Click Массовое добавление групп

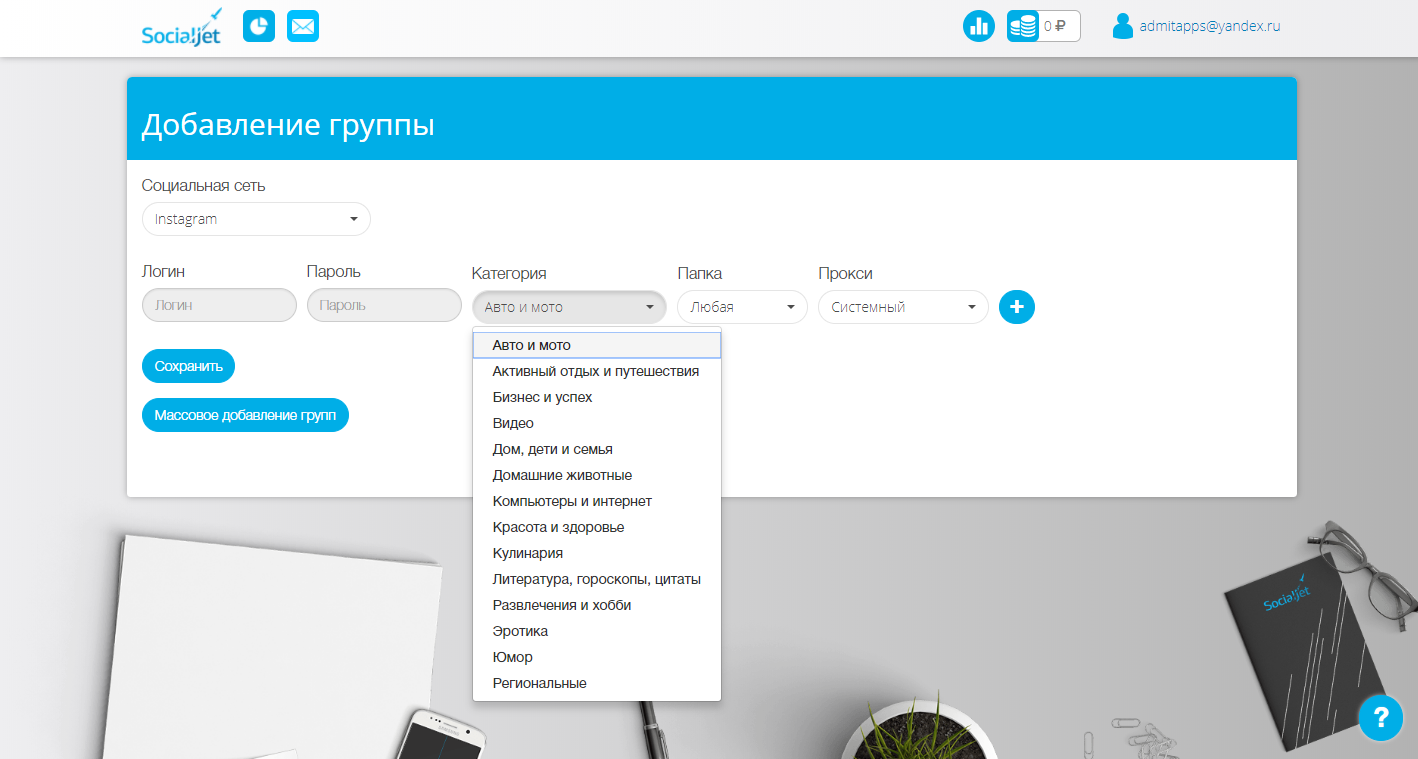click(245, 414)
